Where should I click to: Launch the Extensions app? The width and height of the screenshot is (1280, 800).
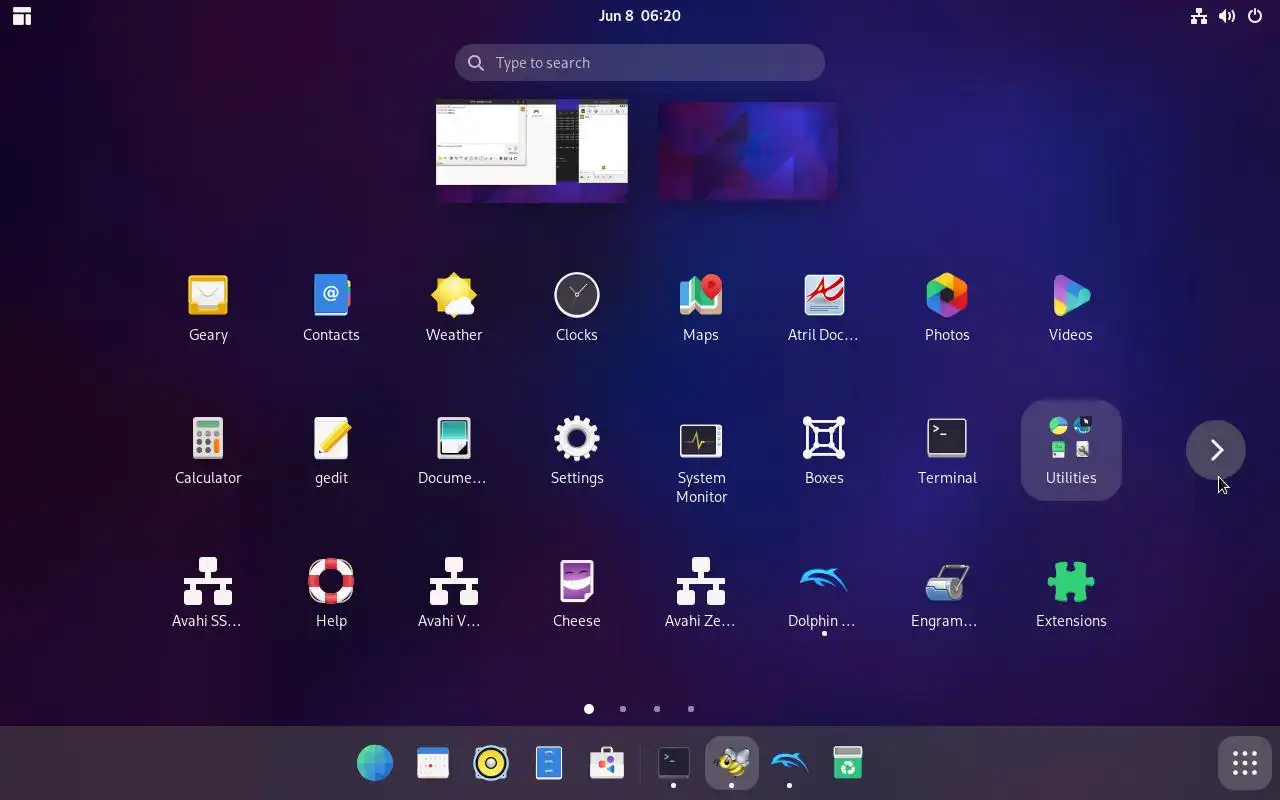[x=1071, y=594]
